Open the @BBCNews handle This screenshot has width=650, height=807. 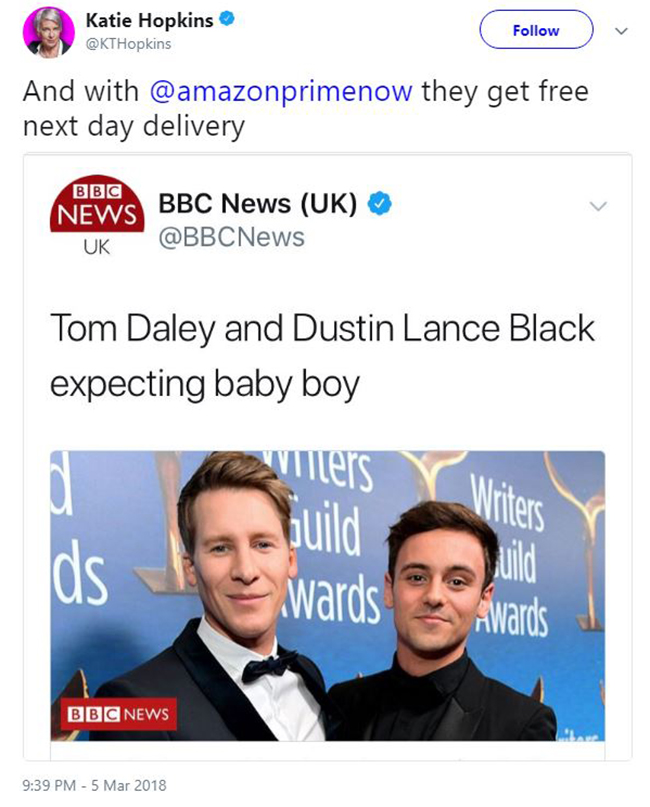click(232, 237)
